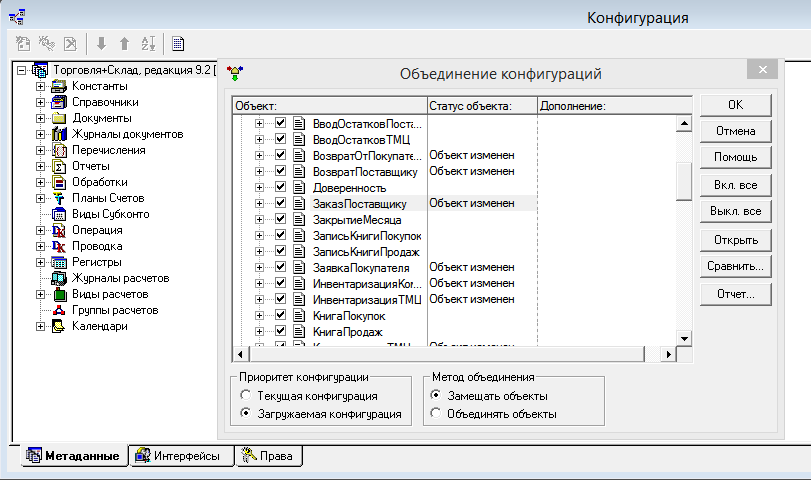Screen dimensions: 811x480
Task: Click the Календари icon in tree
Action: pyautogui.click(x=59, y=326)
